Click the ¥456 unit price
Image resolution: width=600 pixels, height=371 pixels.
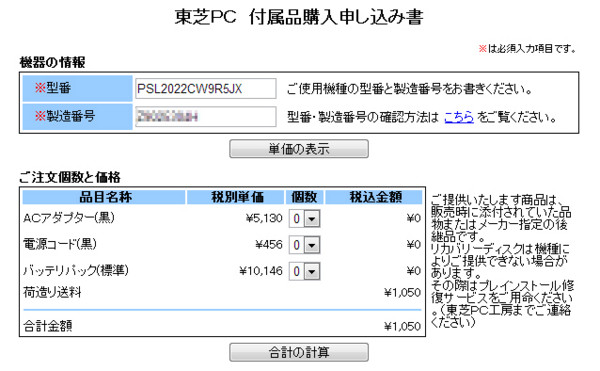(269, 244)
